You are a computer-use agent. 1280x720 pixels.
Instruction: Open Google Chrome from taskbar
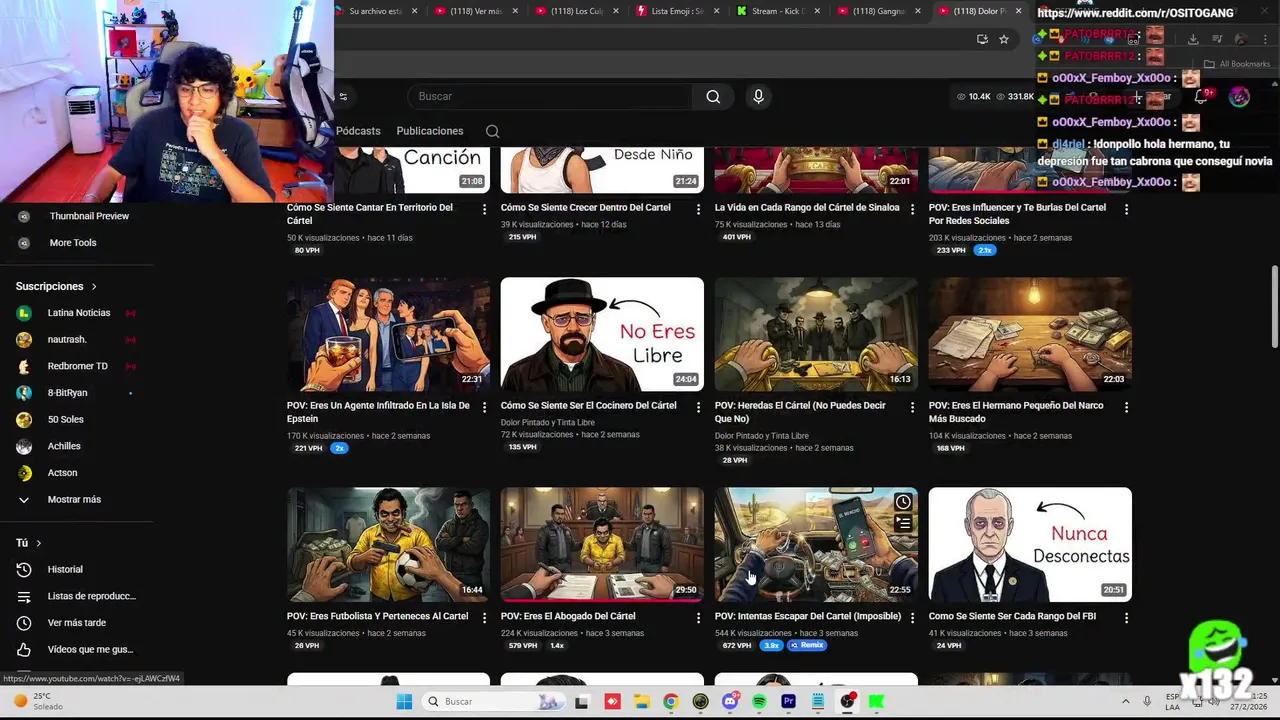tap(671, 701)
